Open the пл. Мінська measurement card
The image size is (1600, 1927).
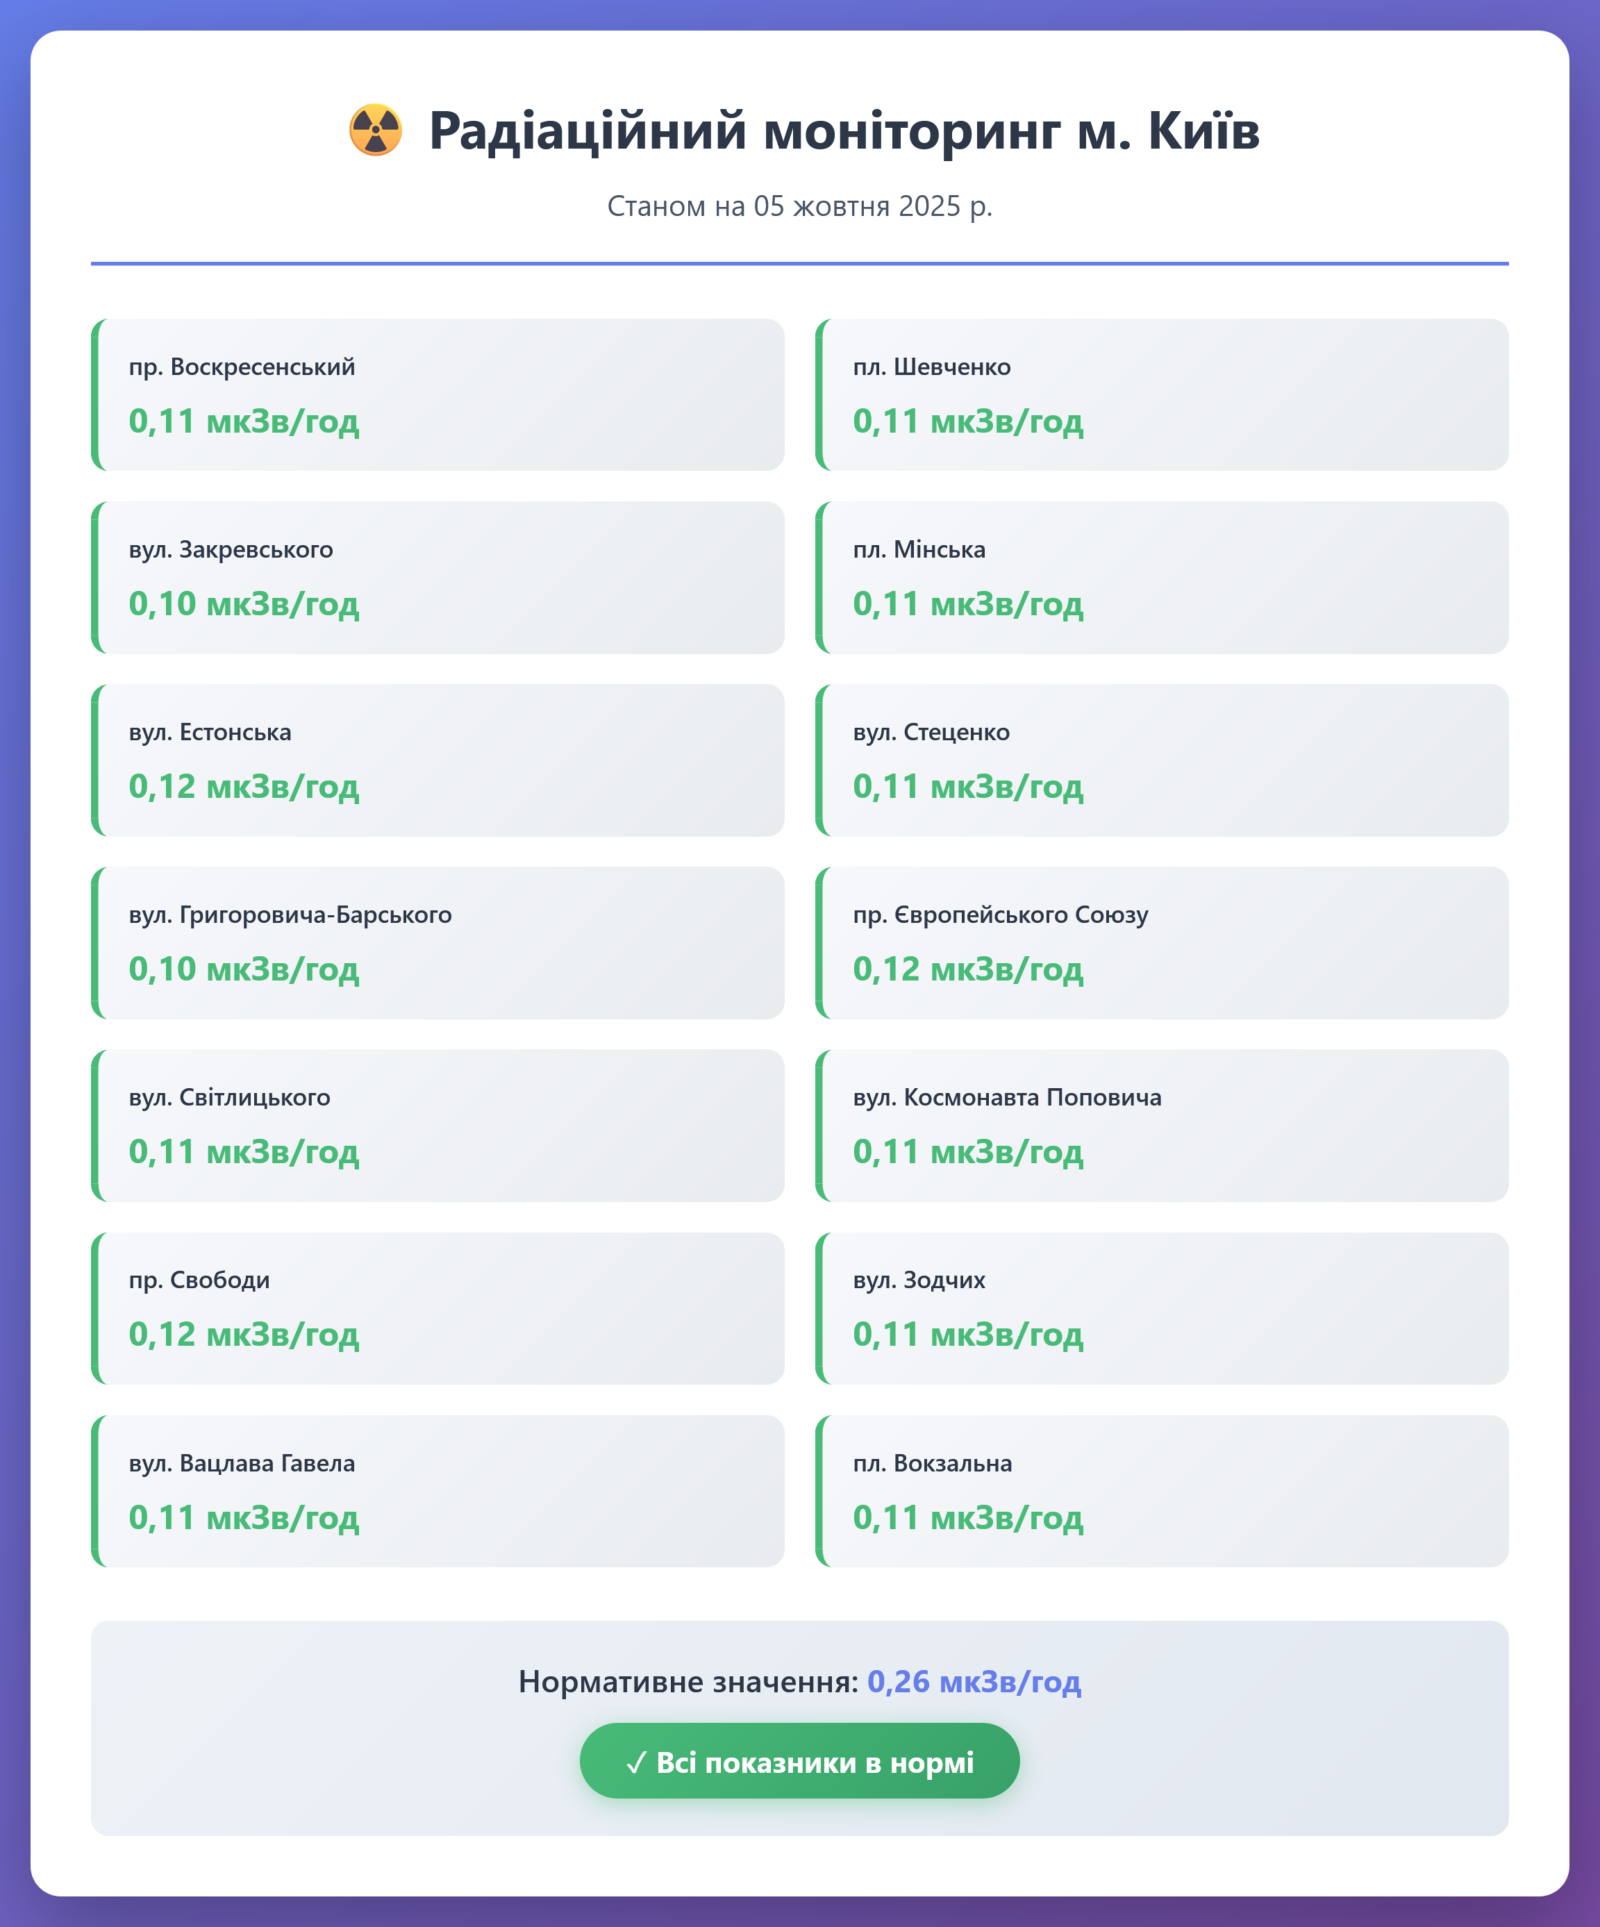[x=1162, y=577]
